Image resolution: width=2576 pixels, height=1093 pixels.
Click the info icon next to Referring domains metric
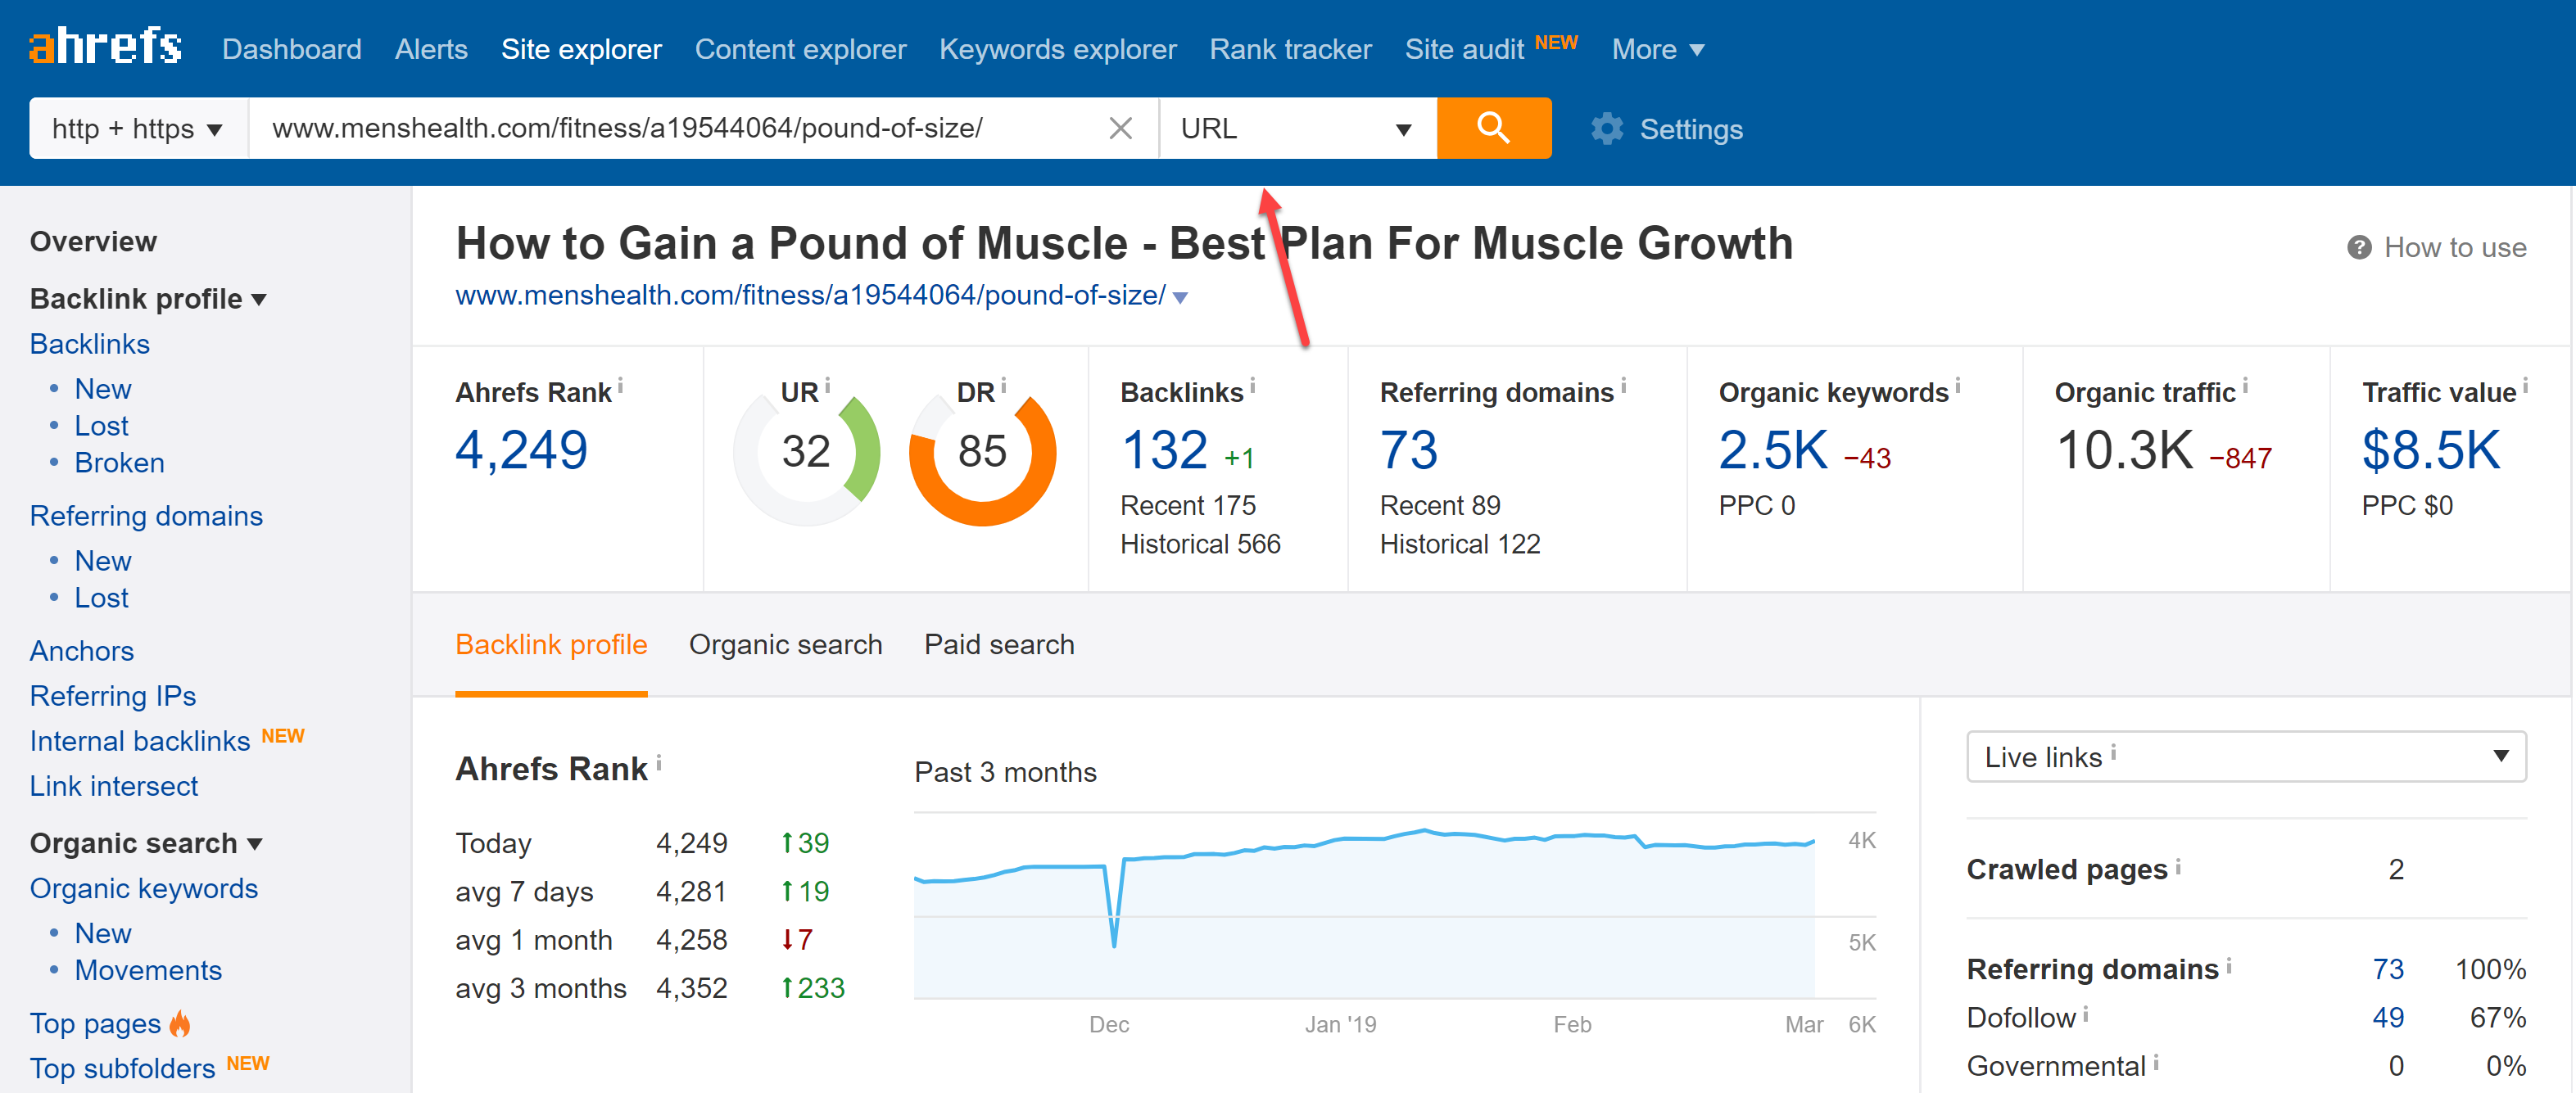pos(1622,385)
